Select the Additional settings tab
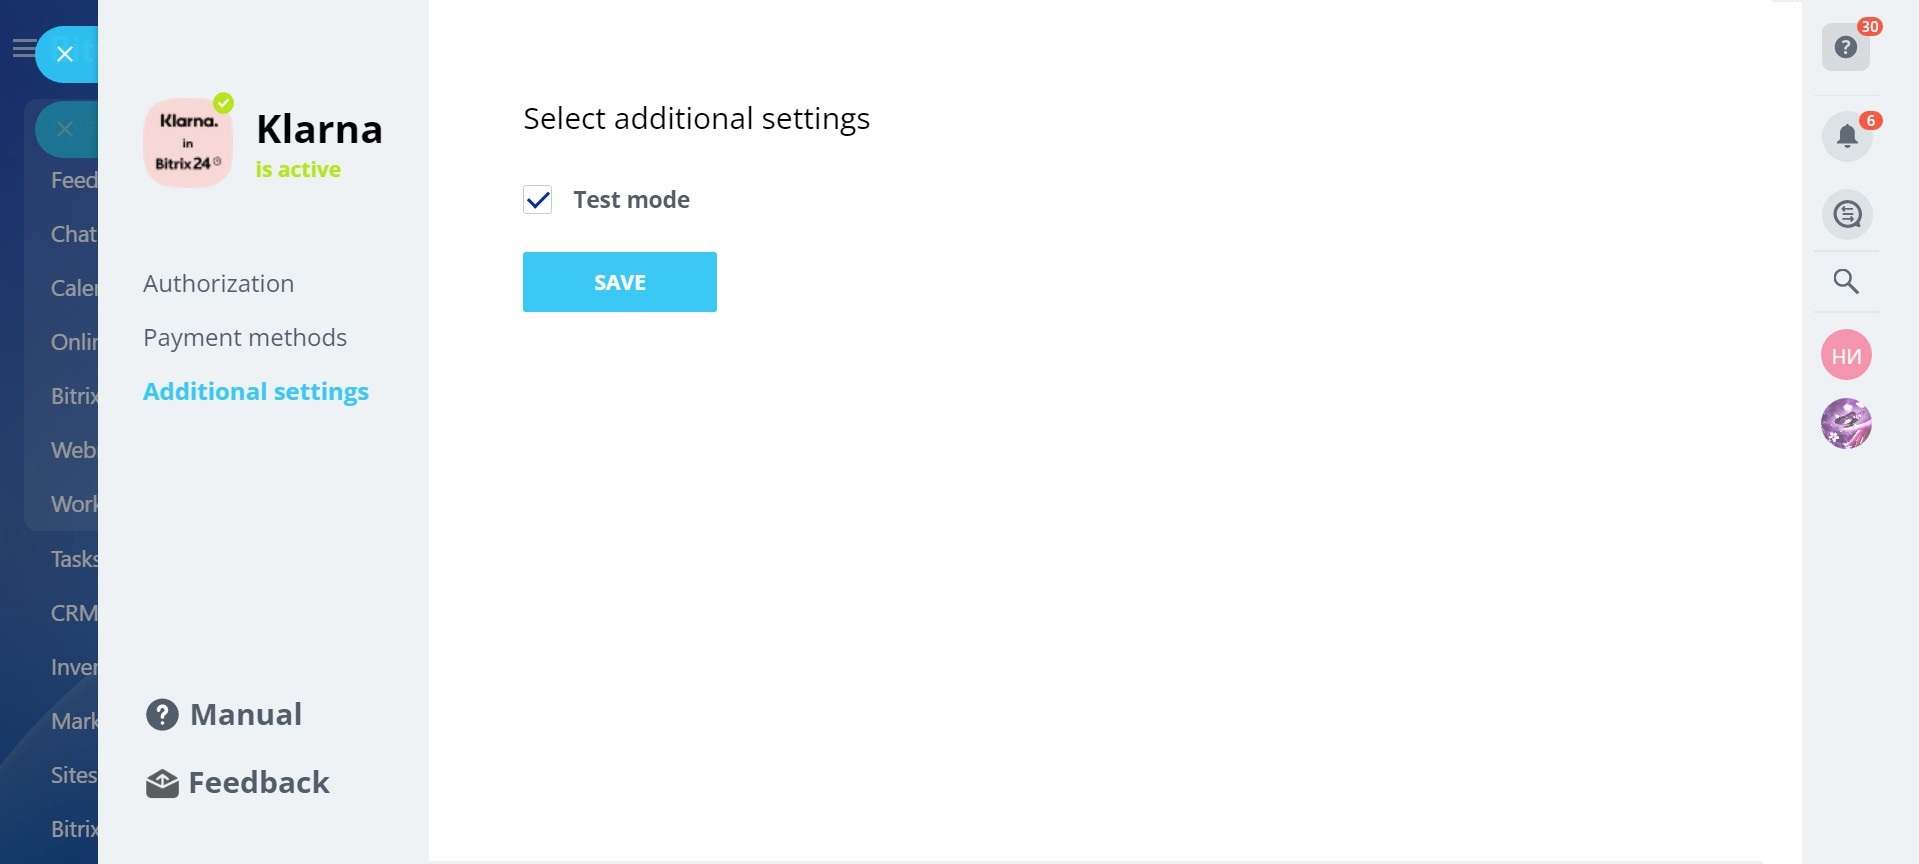1919x864 pixels. 256,392
